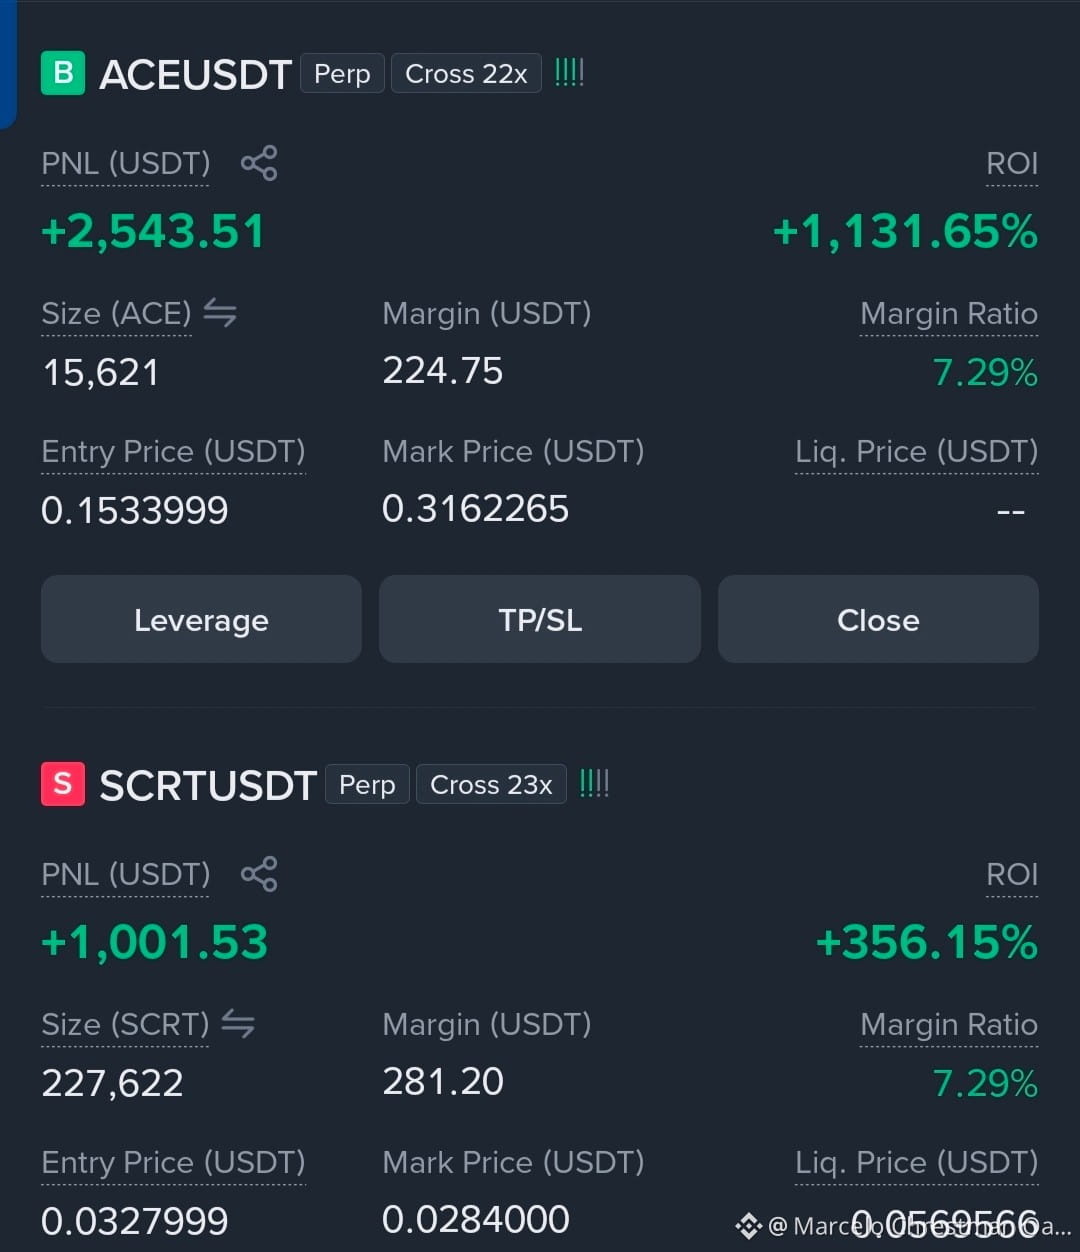Swap size unit for SCRT position
The width and height of the screenshot is (1080, 1252).
pyautogui.click(x=238, y=1024)
